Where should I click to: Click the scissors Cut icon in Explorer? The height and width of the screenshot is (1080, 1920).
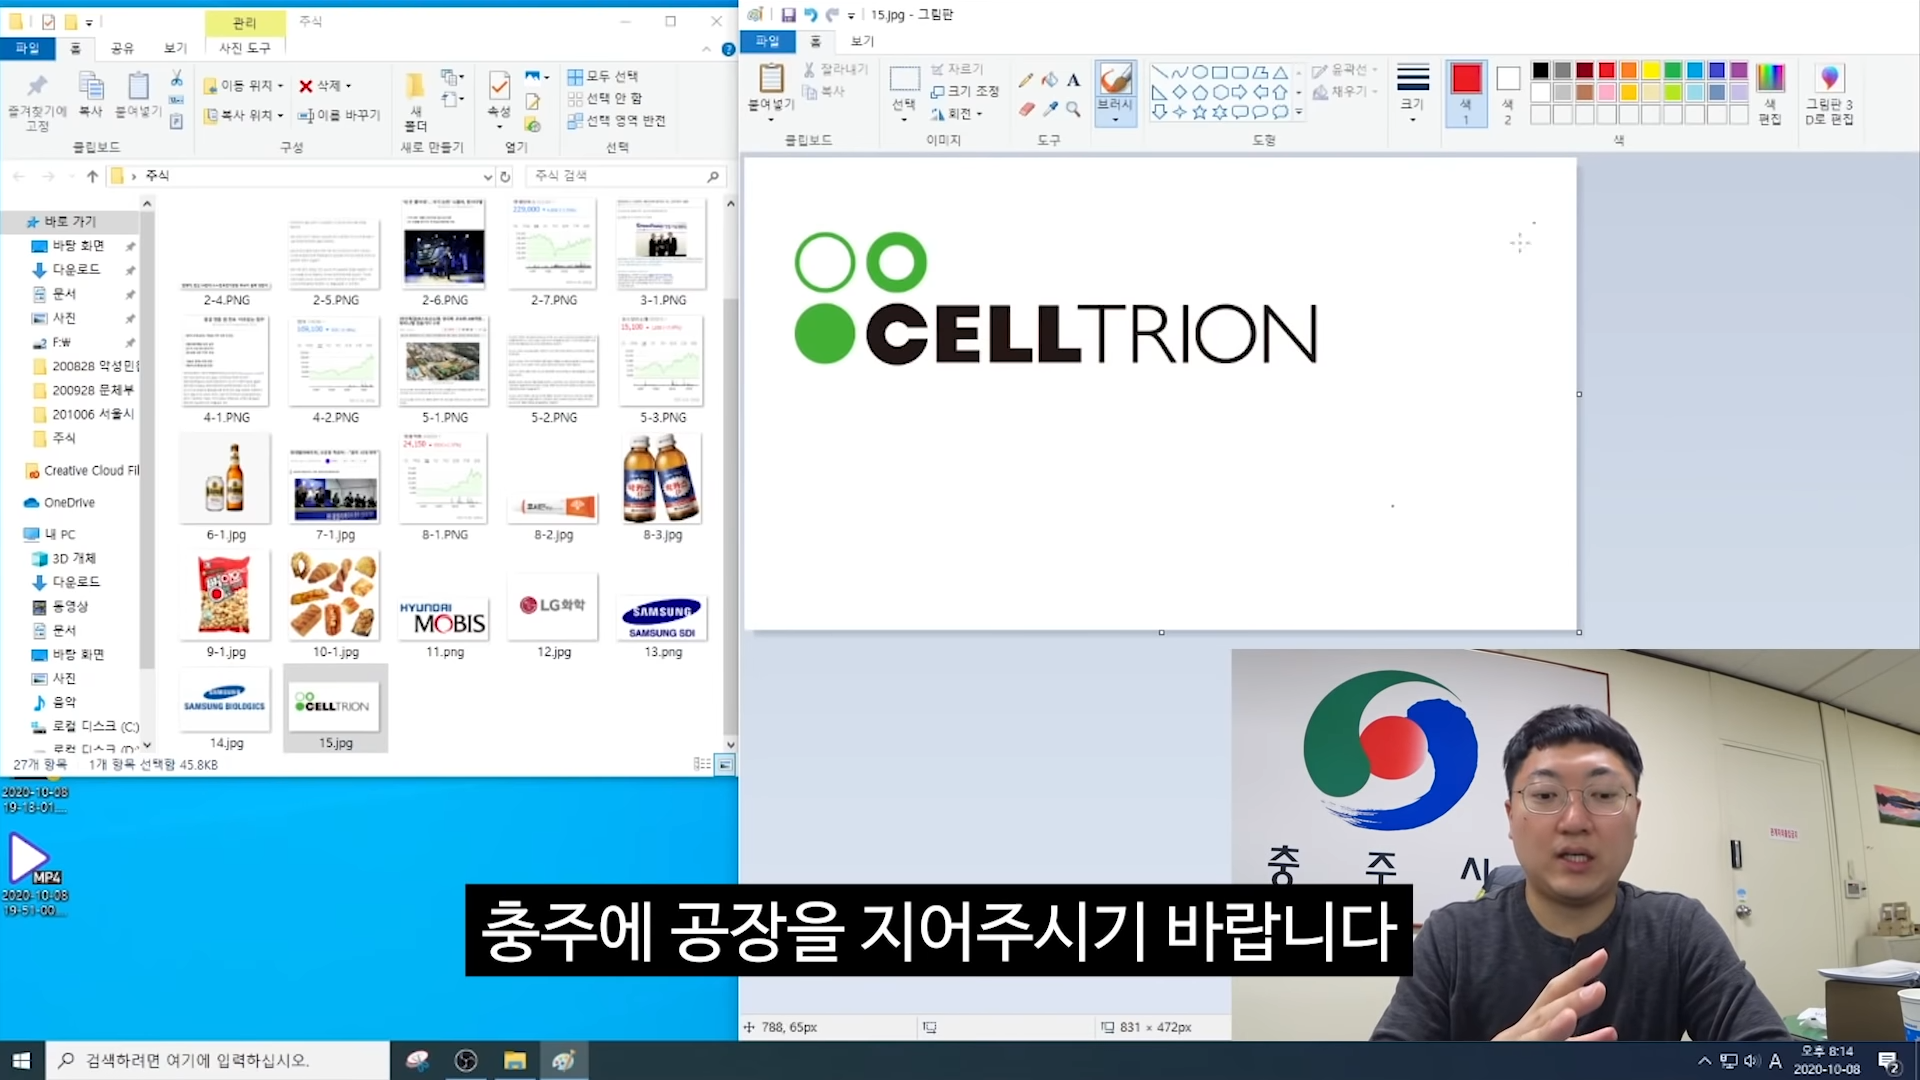(x=176, y=78)
